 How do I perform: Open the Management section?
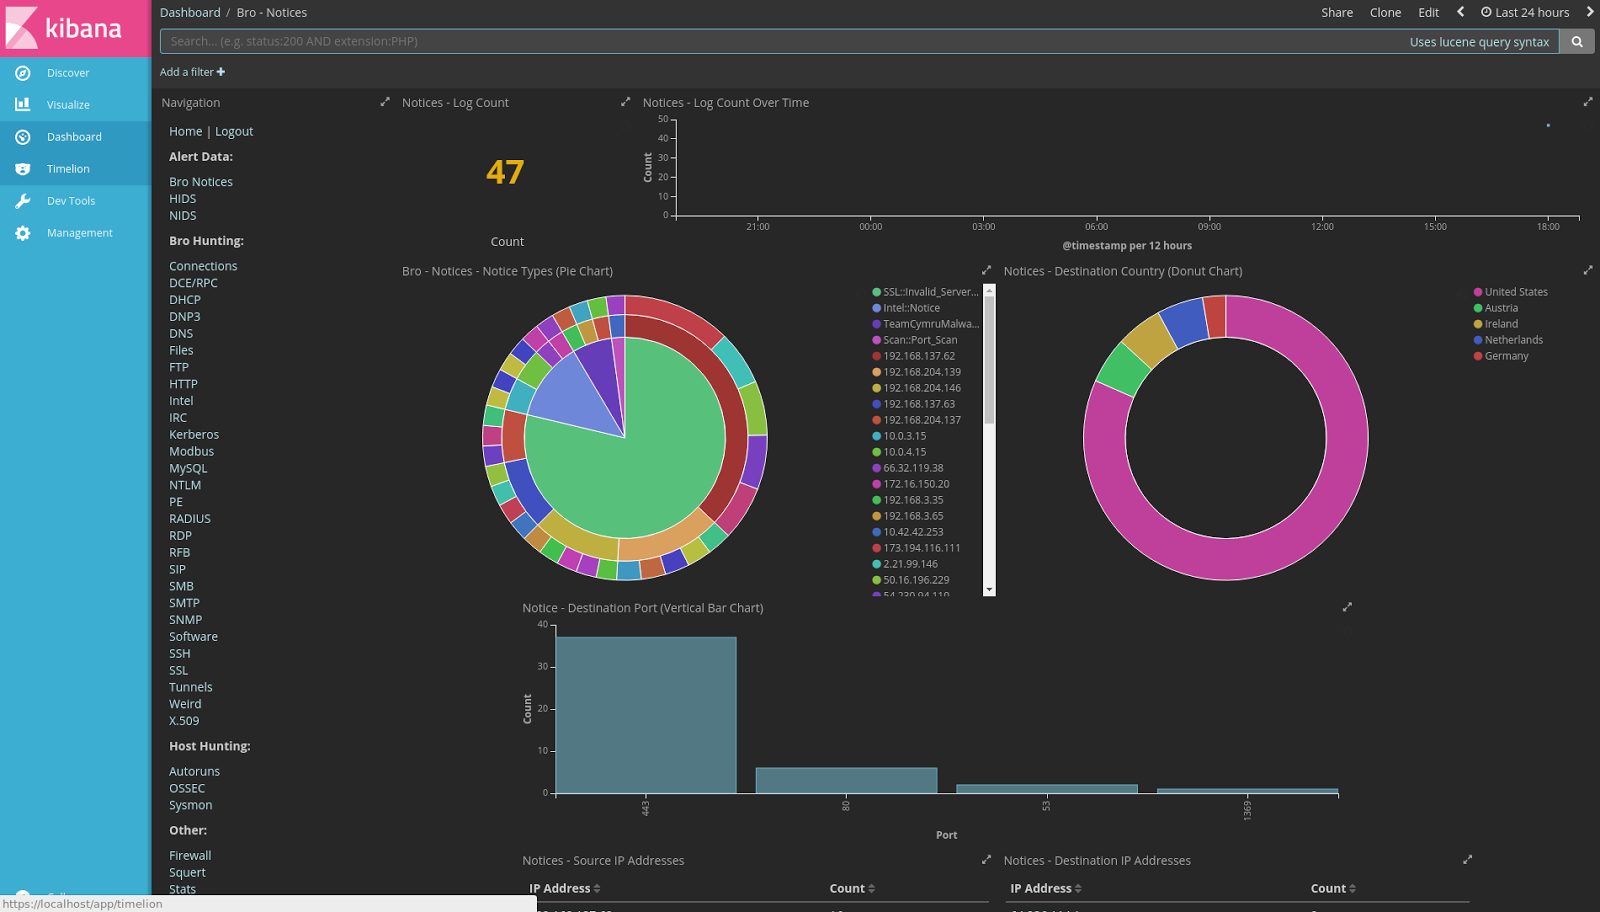pos(81,232)
